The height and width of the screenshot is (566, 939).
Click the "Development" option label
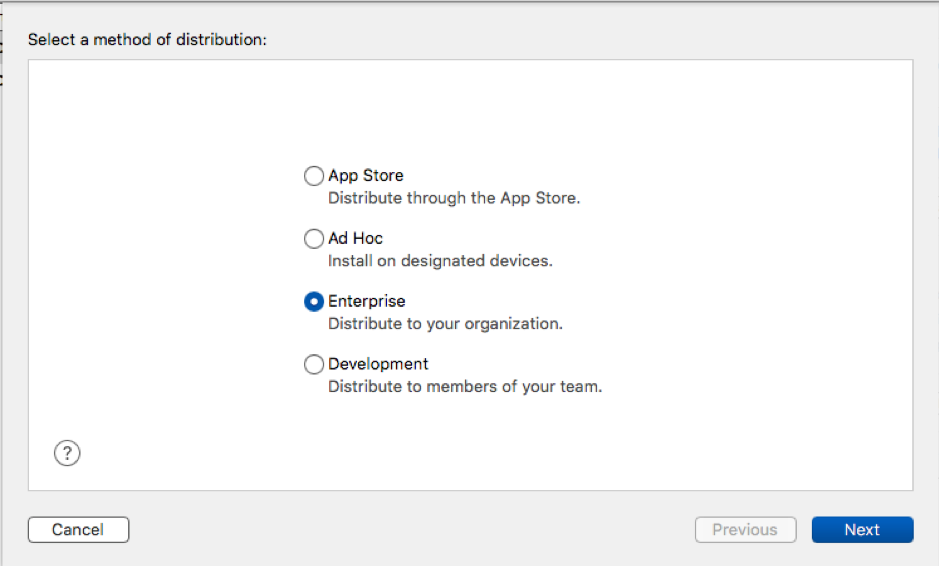click(378, 364)
